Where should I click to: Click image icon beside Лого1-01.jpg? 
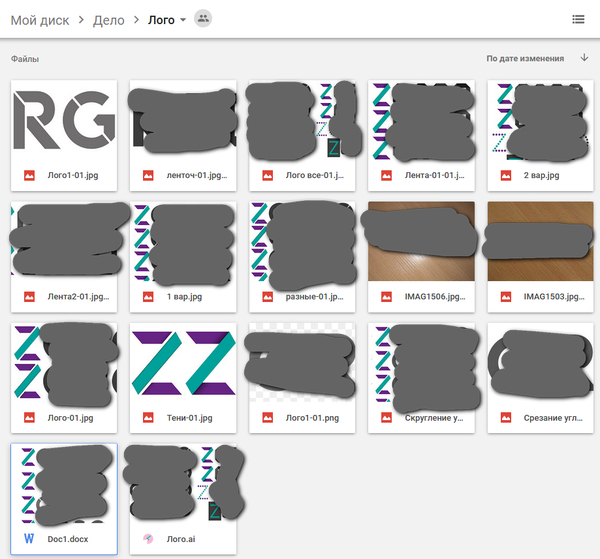(x=27, y=175)
